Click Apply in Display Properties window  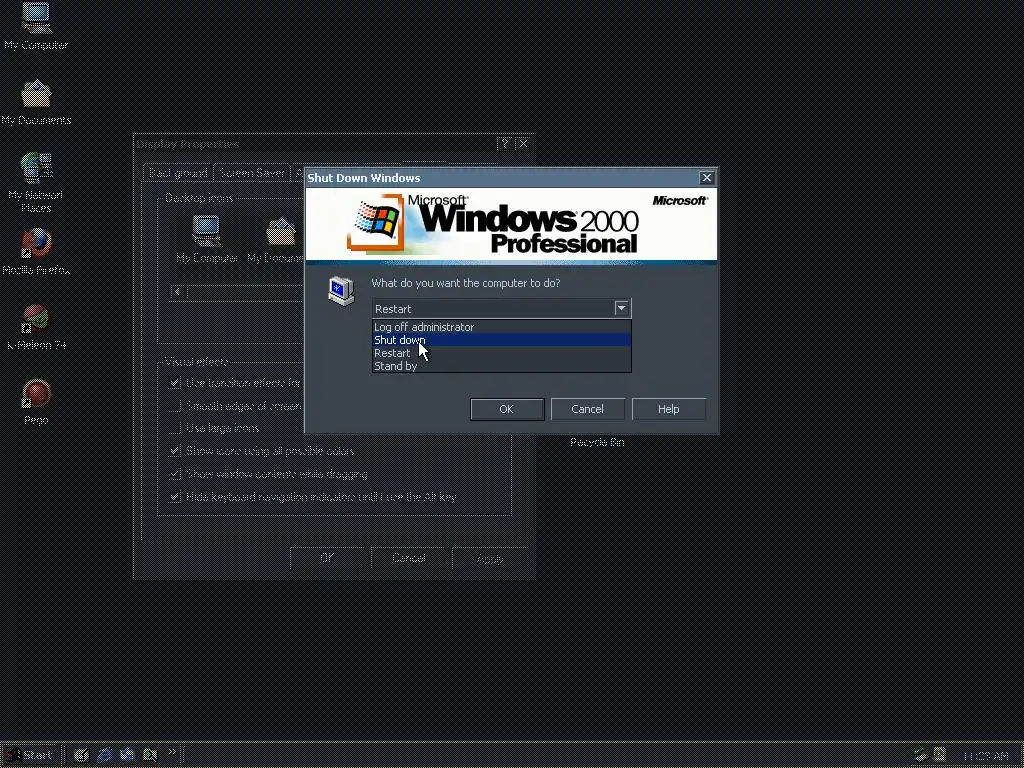pos(489,558)
